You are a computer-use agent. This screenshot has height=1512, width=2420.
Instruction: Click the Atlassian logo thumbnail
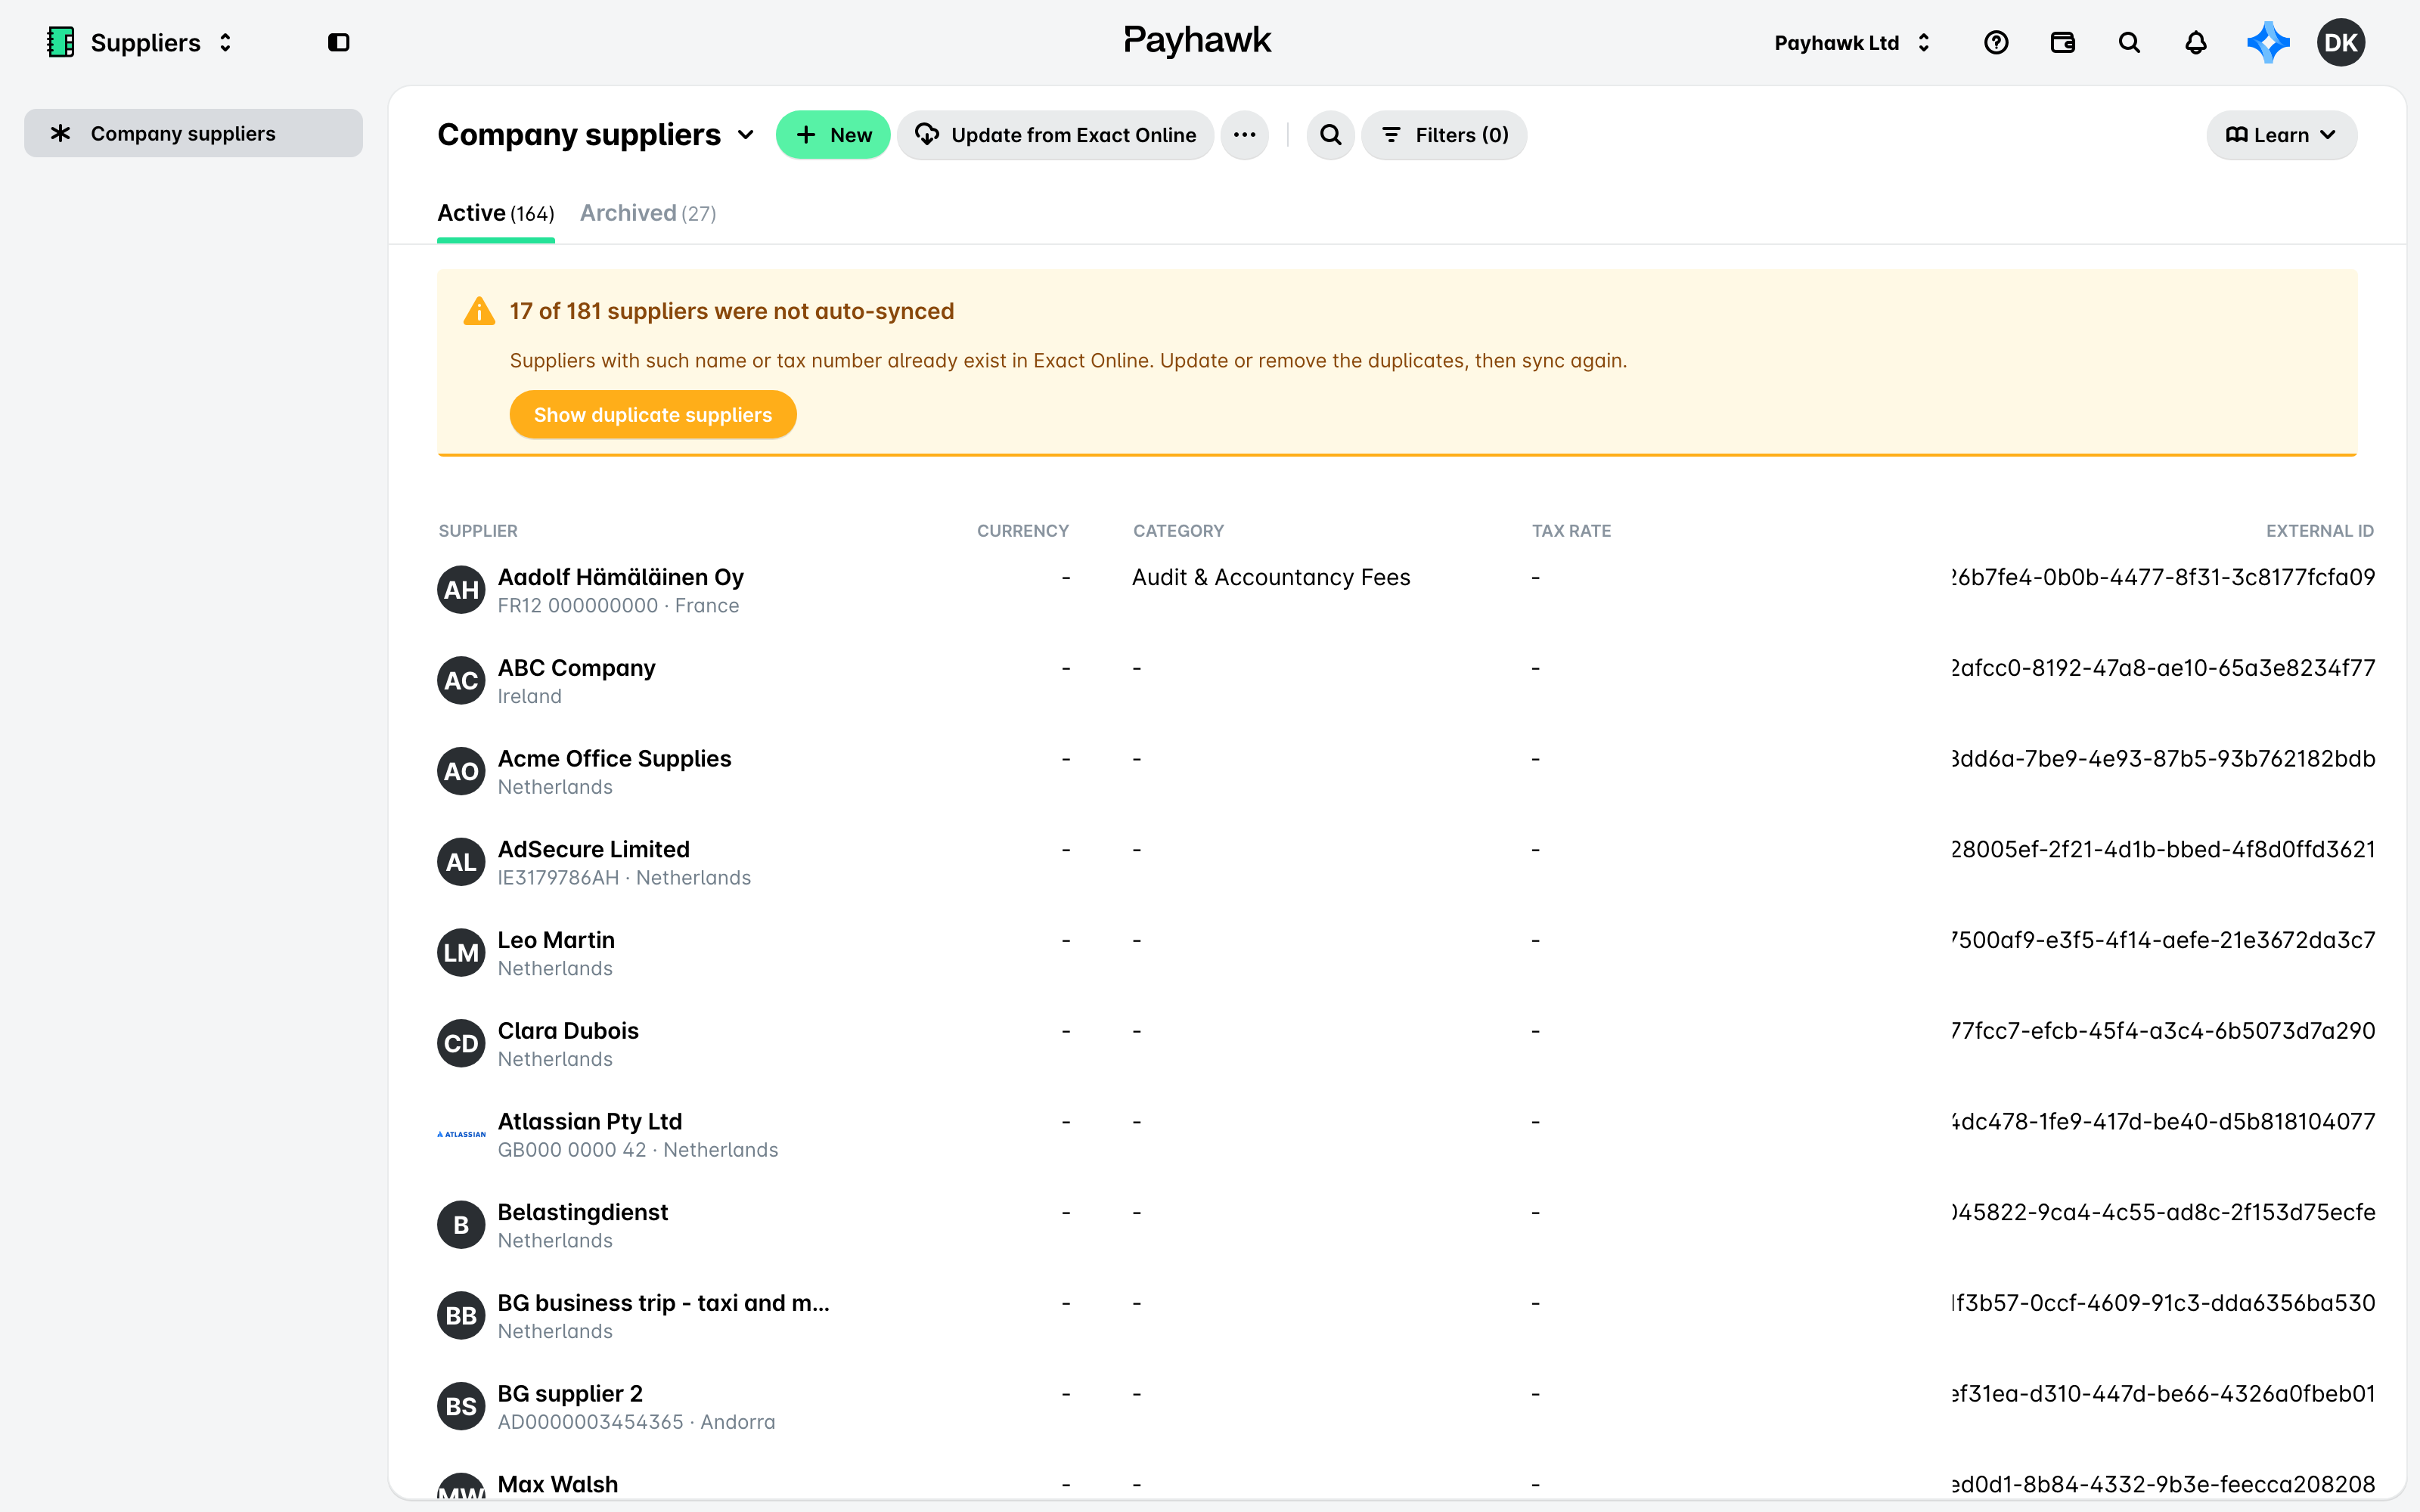[461, 1134]
